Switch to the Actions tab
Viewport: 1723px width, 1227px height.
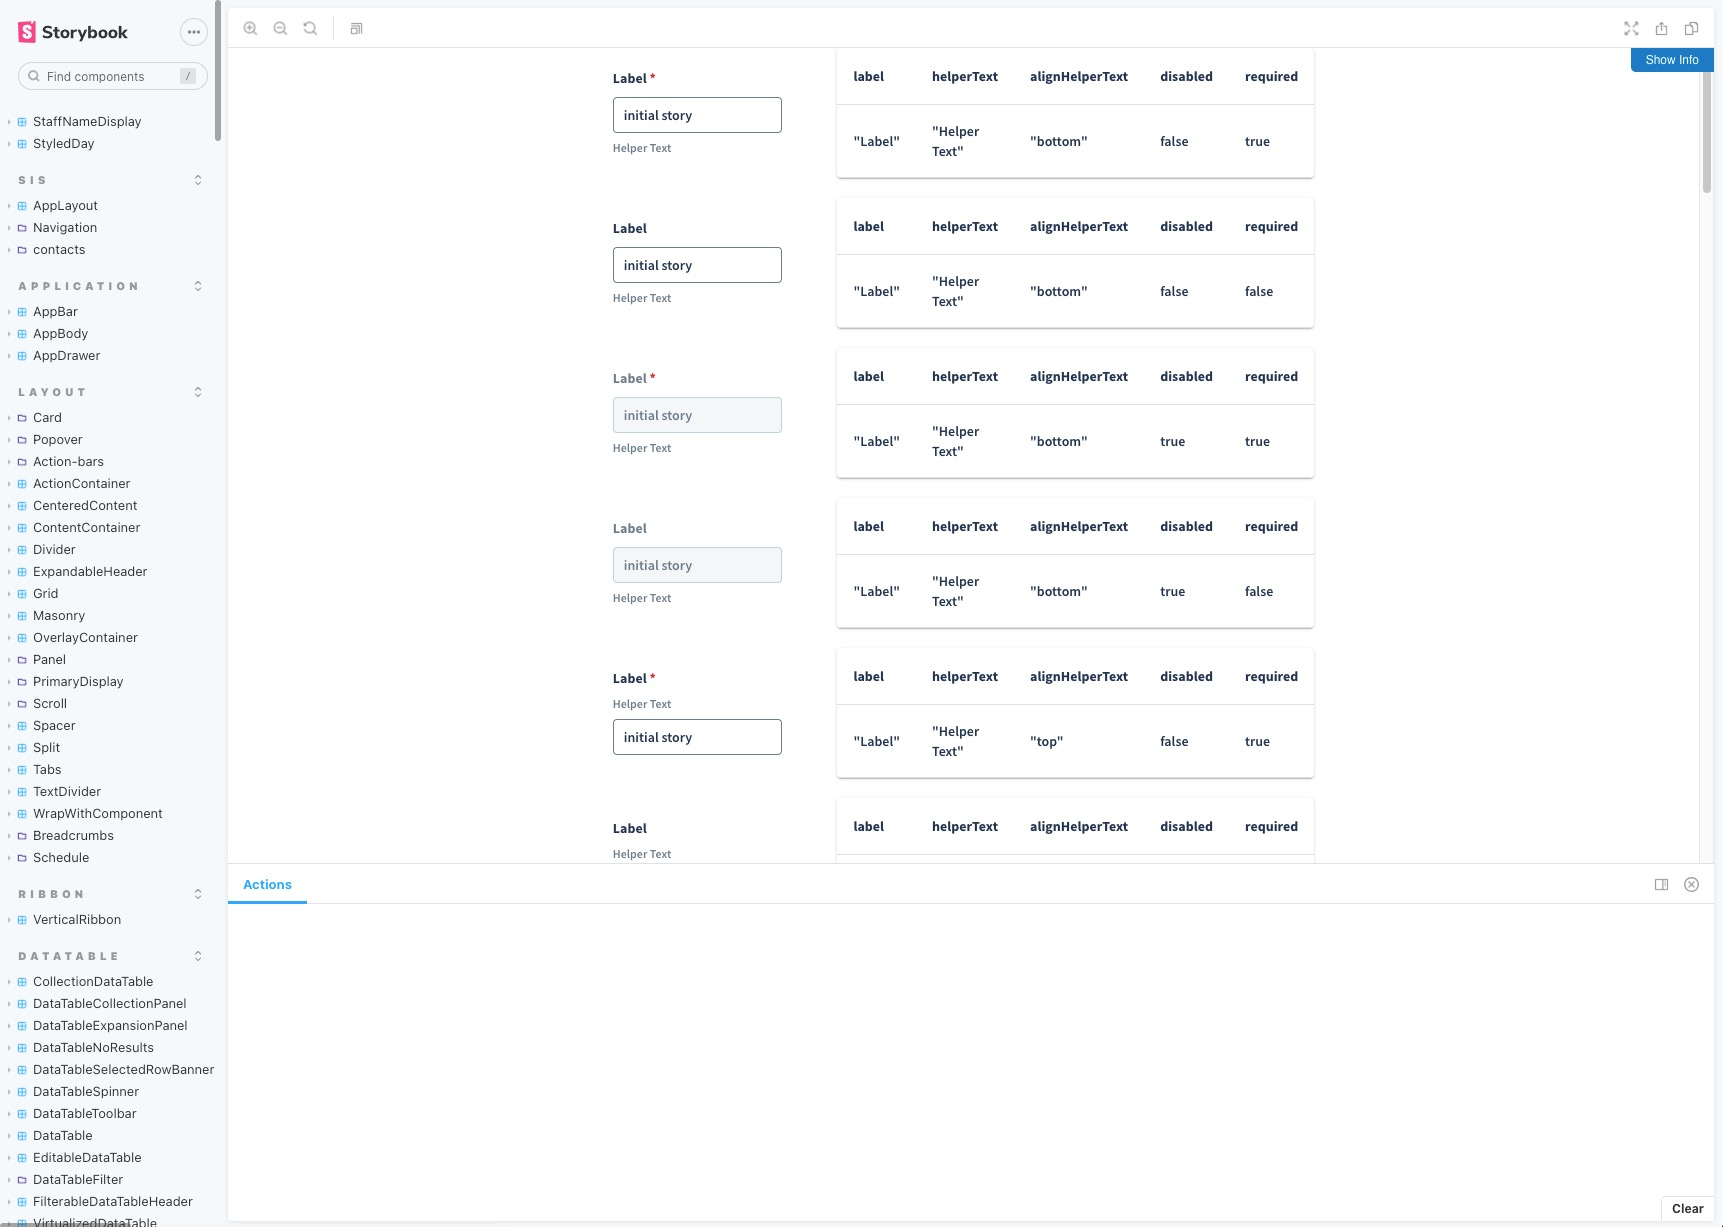click(x=267, y=885)
